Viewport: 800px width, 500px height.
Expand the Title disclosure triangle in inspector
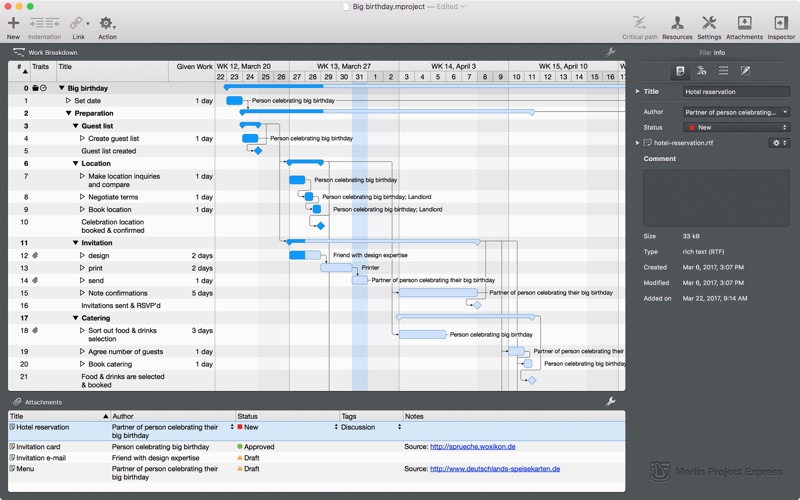click(637, 92)
